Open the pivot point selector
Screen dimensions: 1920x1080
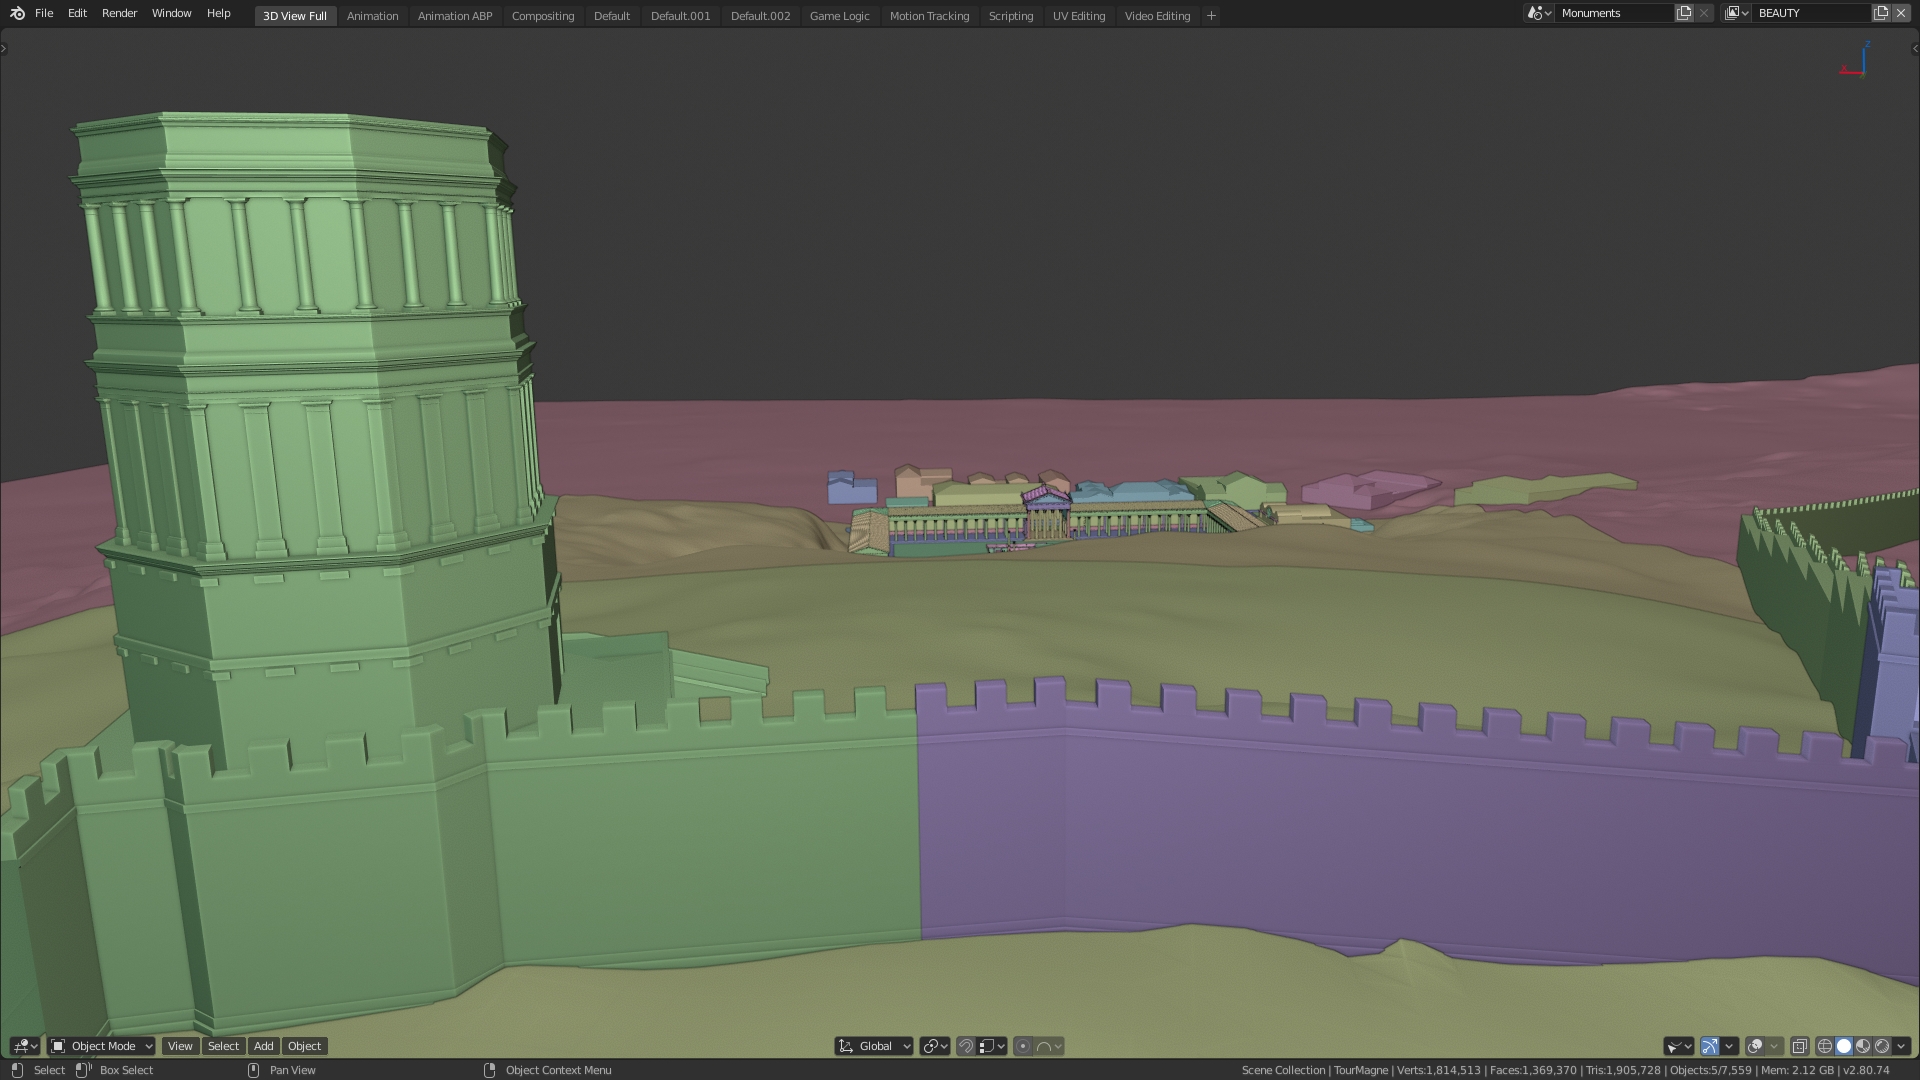click(936, 1046)
